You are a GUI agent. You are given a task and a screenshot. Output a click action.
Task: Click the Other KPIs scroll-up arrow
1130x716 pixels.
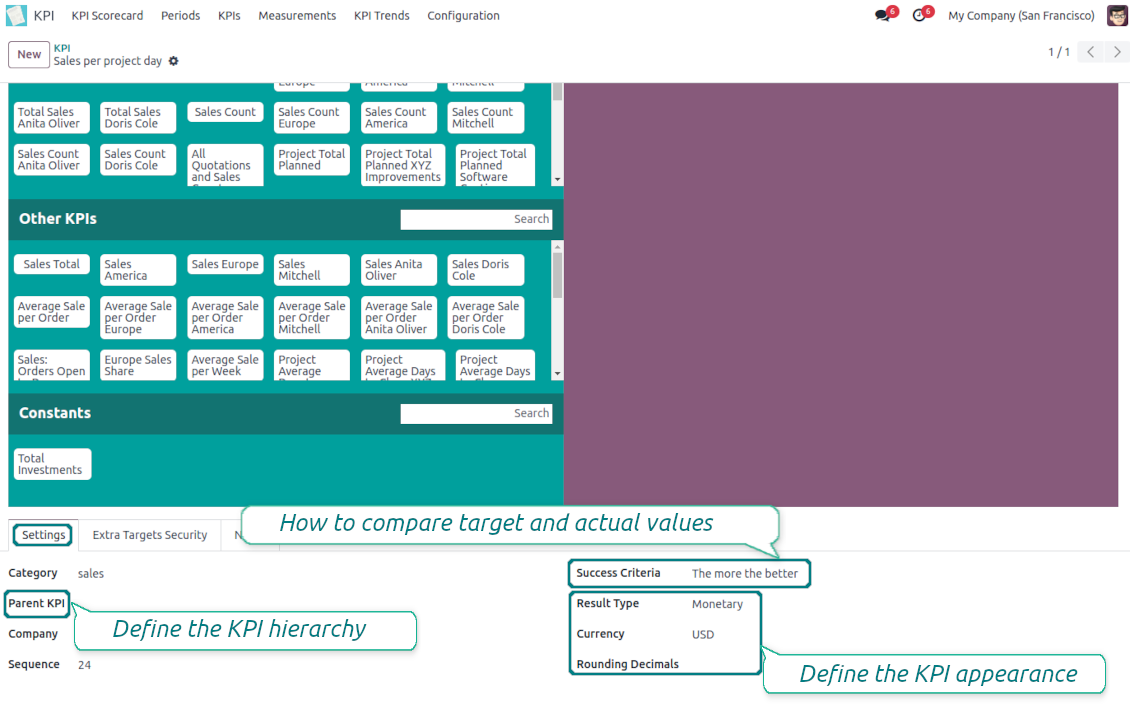tap(557, 247)
